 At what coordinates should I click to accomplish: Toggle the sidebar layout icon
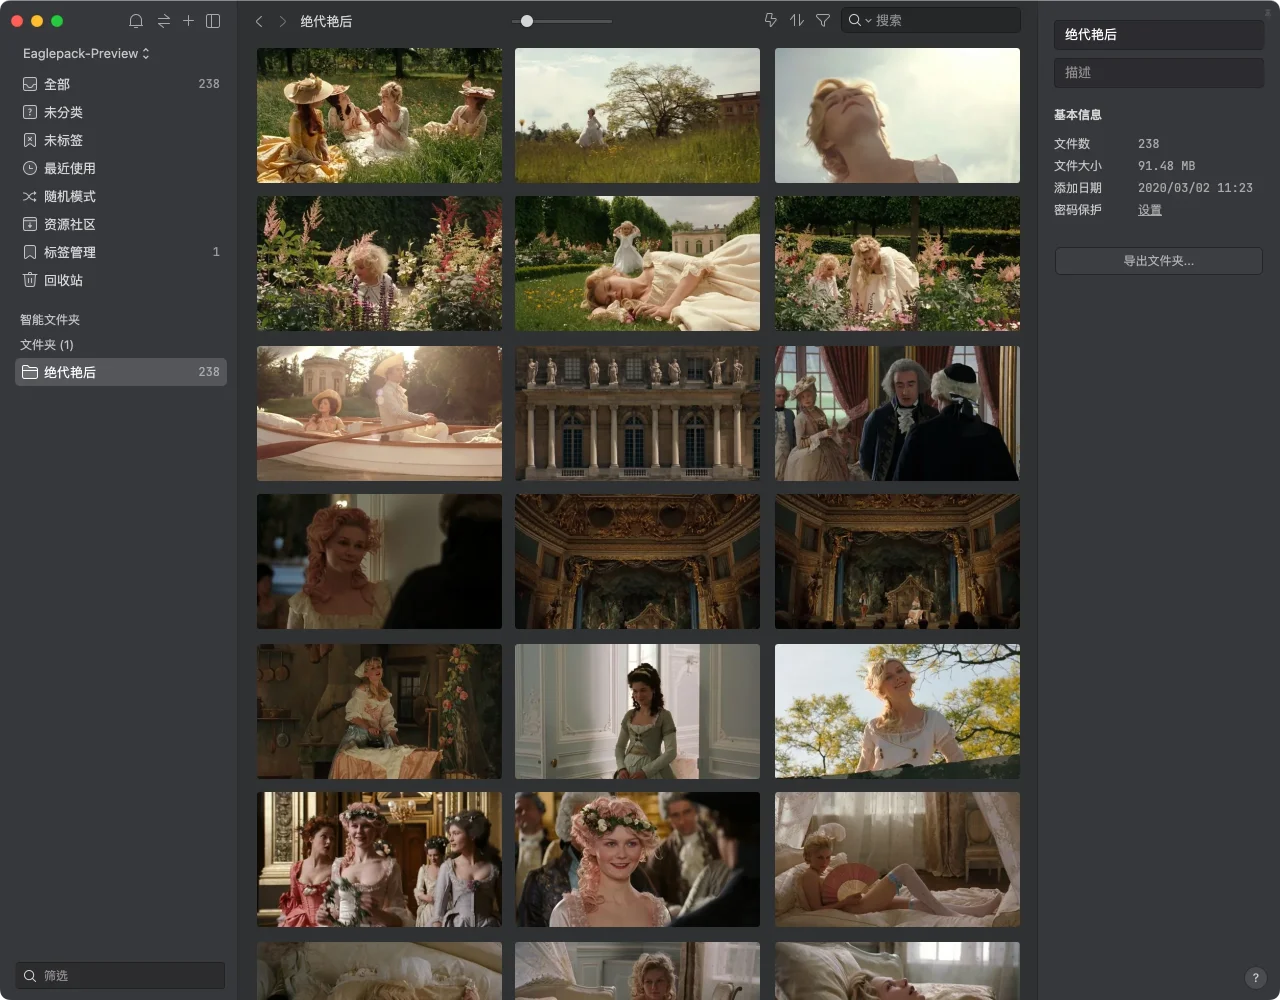coord(213,21)
